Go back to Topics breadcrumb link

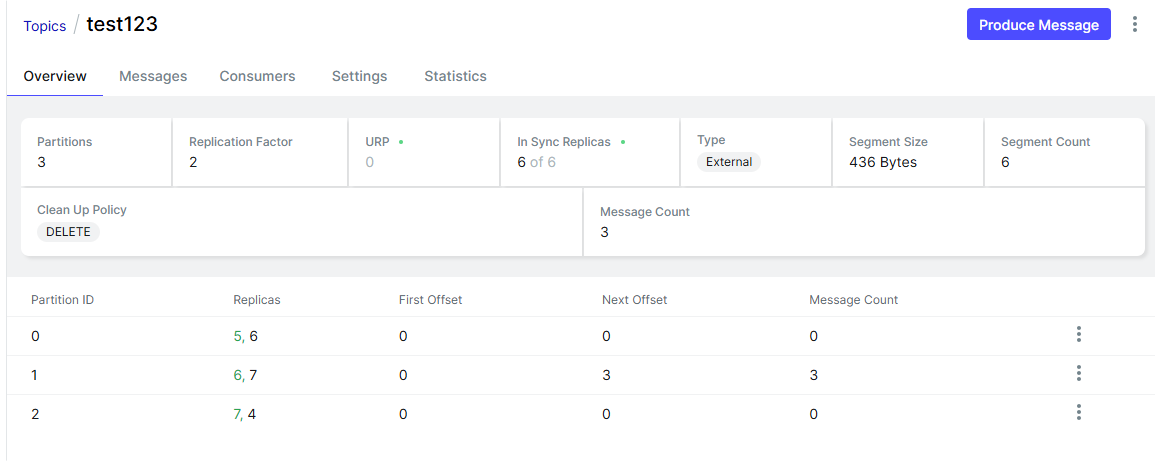coord(45,26)
